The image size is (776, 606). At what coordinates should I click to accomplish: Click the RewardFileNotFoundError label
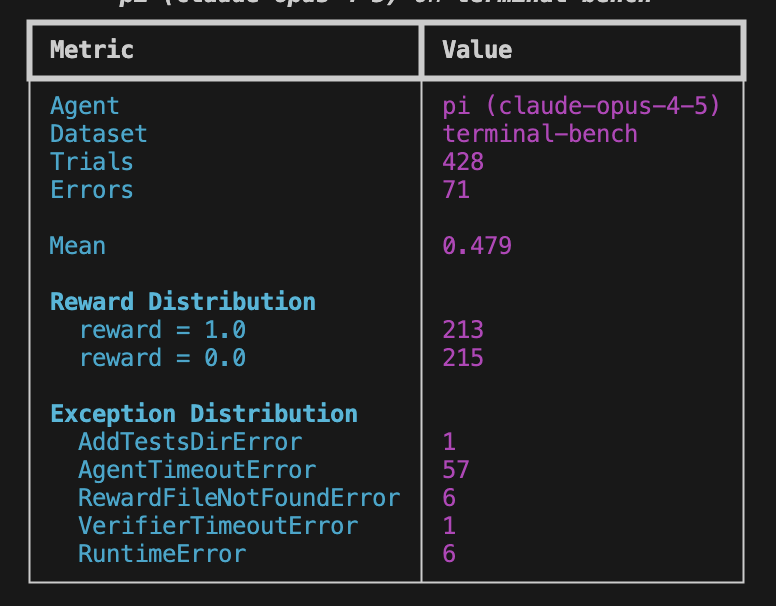[239, 498]
